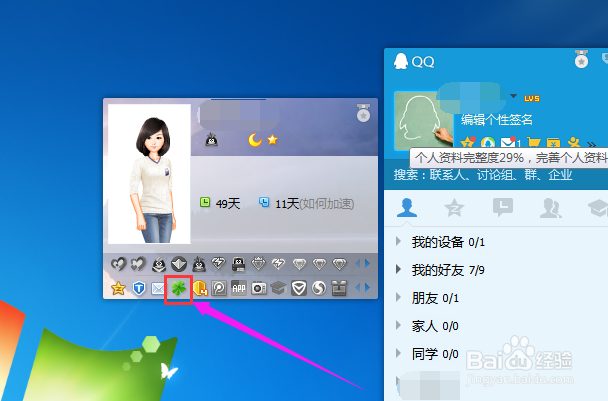The image size is (608, 401).
Task: Switch to the contacts person tab
Action: [x=406, y=208]
